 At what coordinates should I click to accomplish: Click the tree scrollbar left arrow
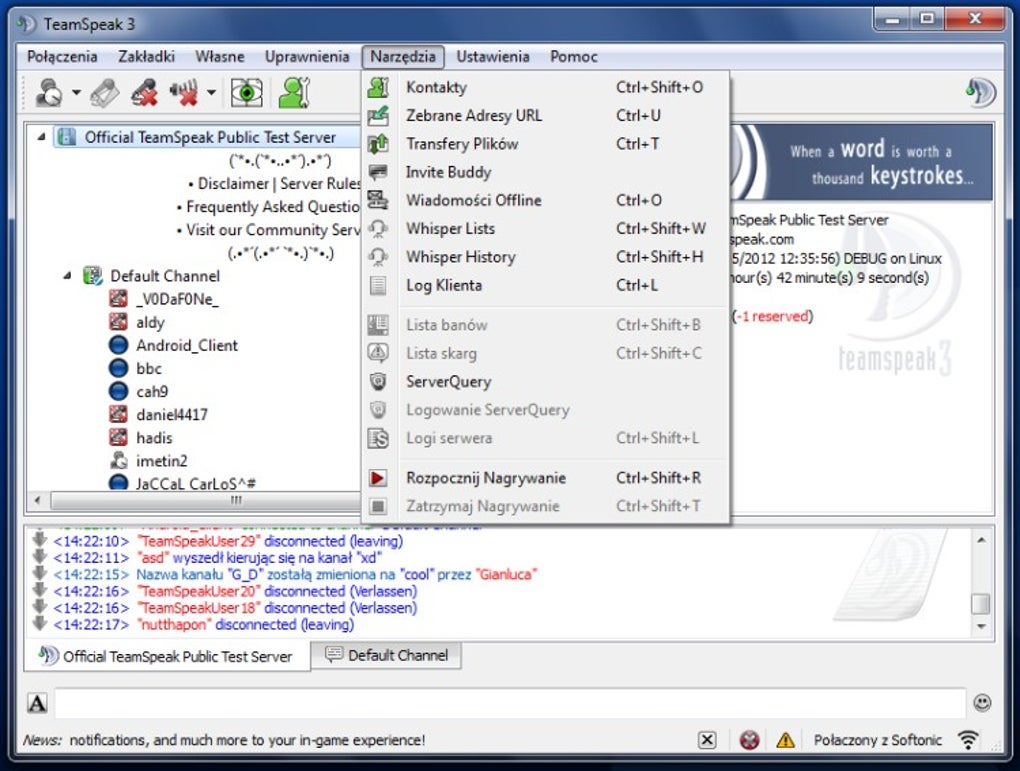point(38,500)
